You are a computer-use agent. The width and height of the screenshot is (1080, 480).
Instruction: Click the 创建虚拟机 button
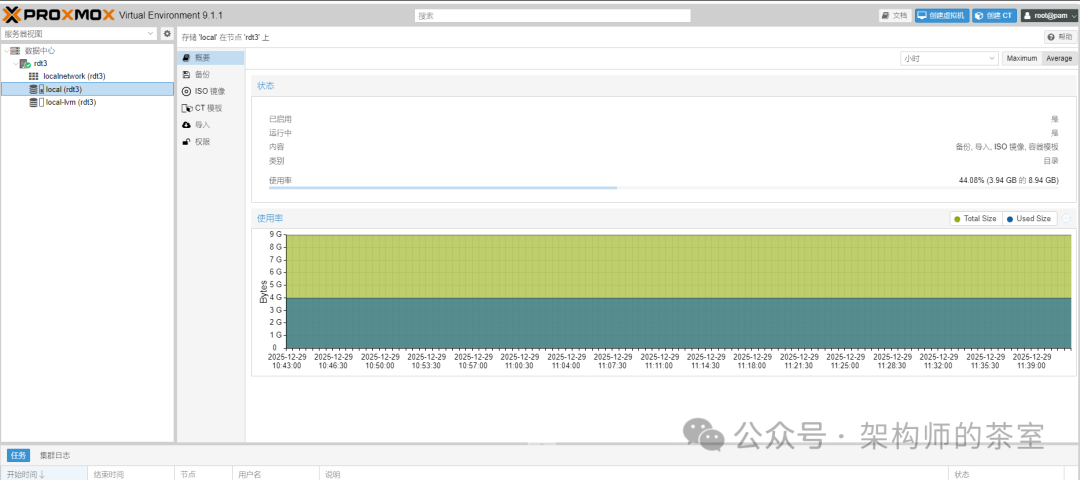point(942,15)
